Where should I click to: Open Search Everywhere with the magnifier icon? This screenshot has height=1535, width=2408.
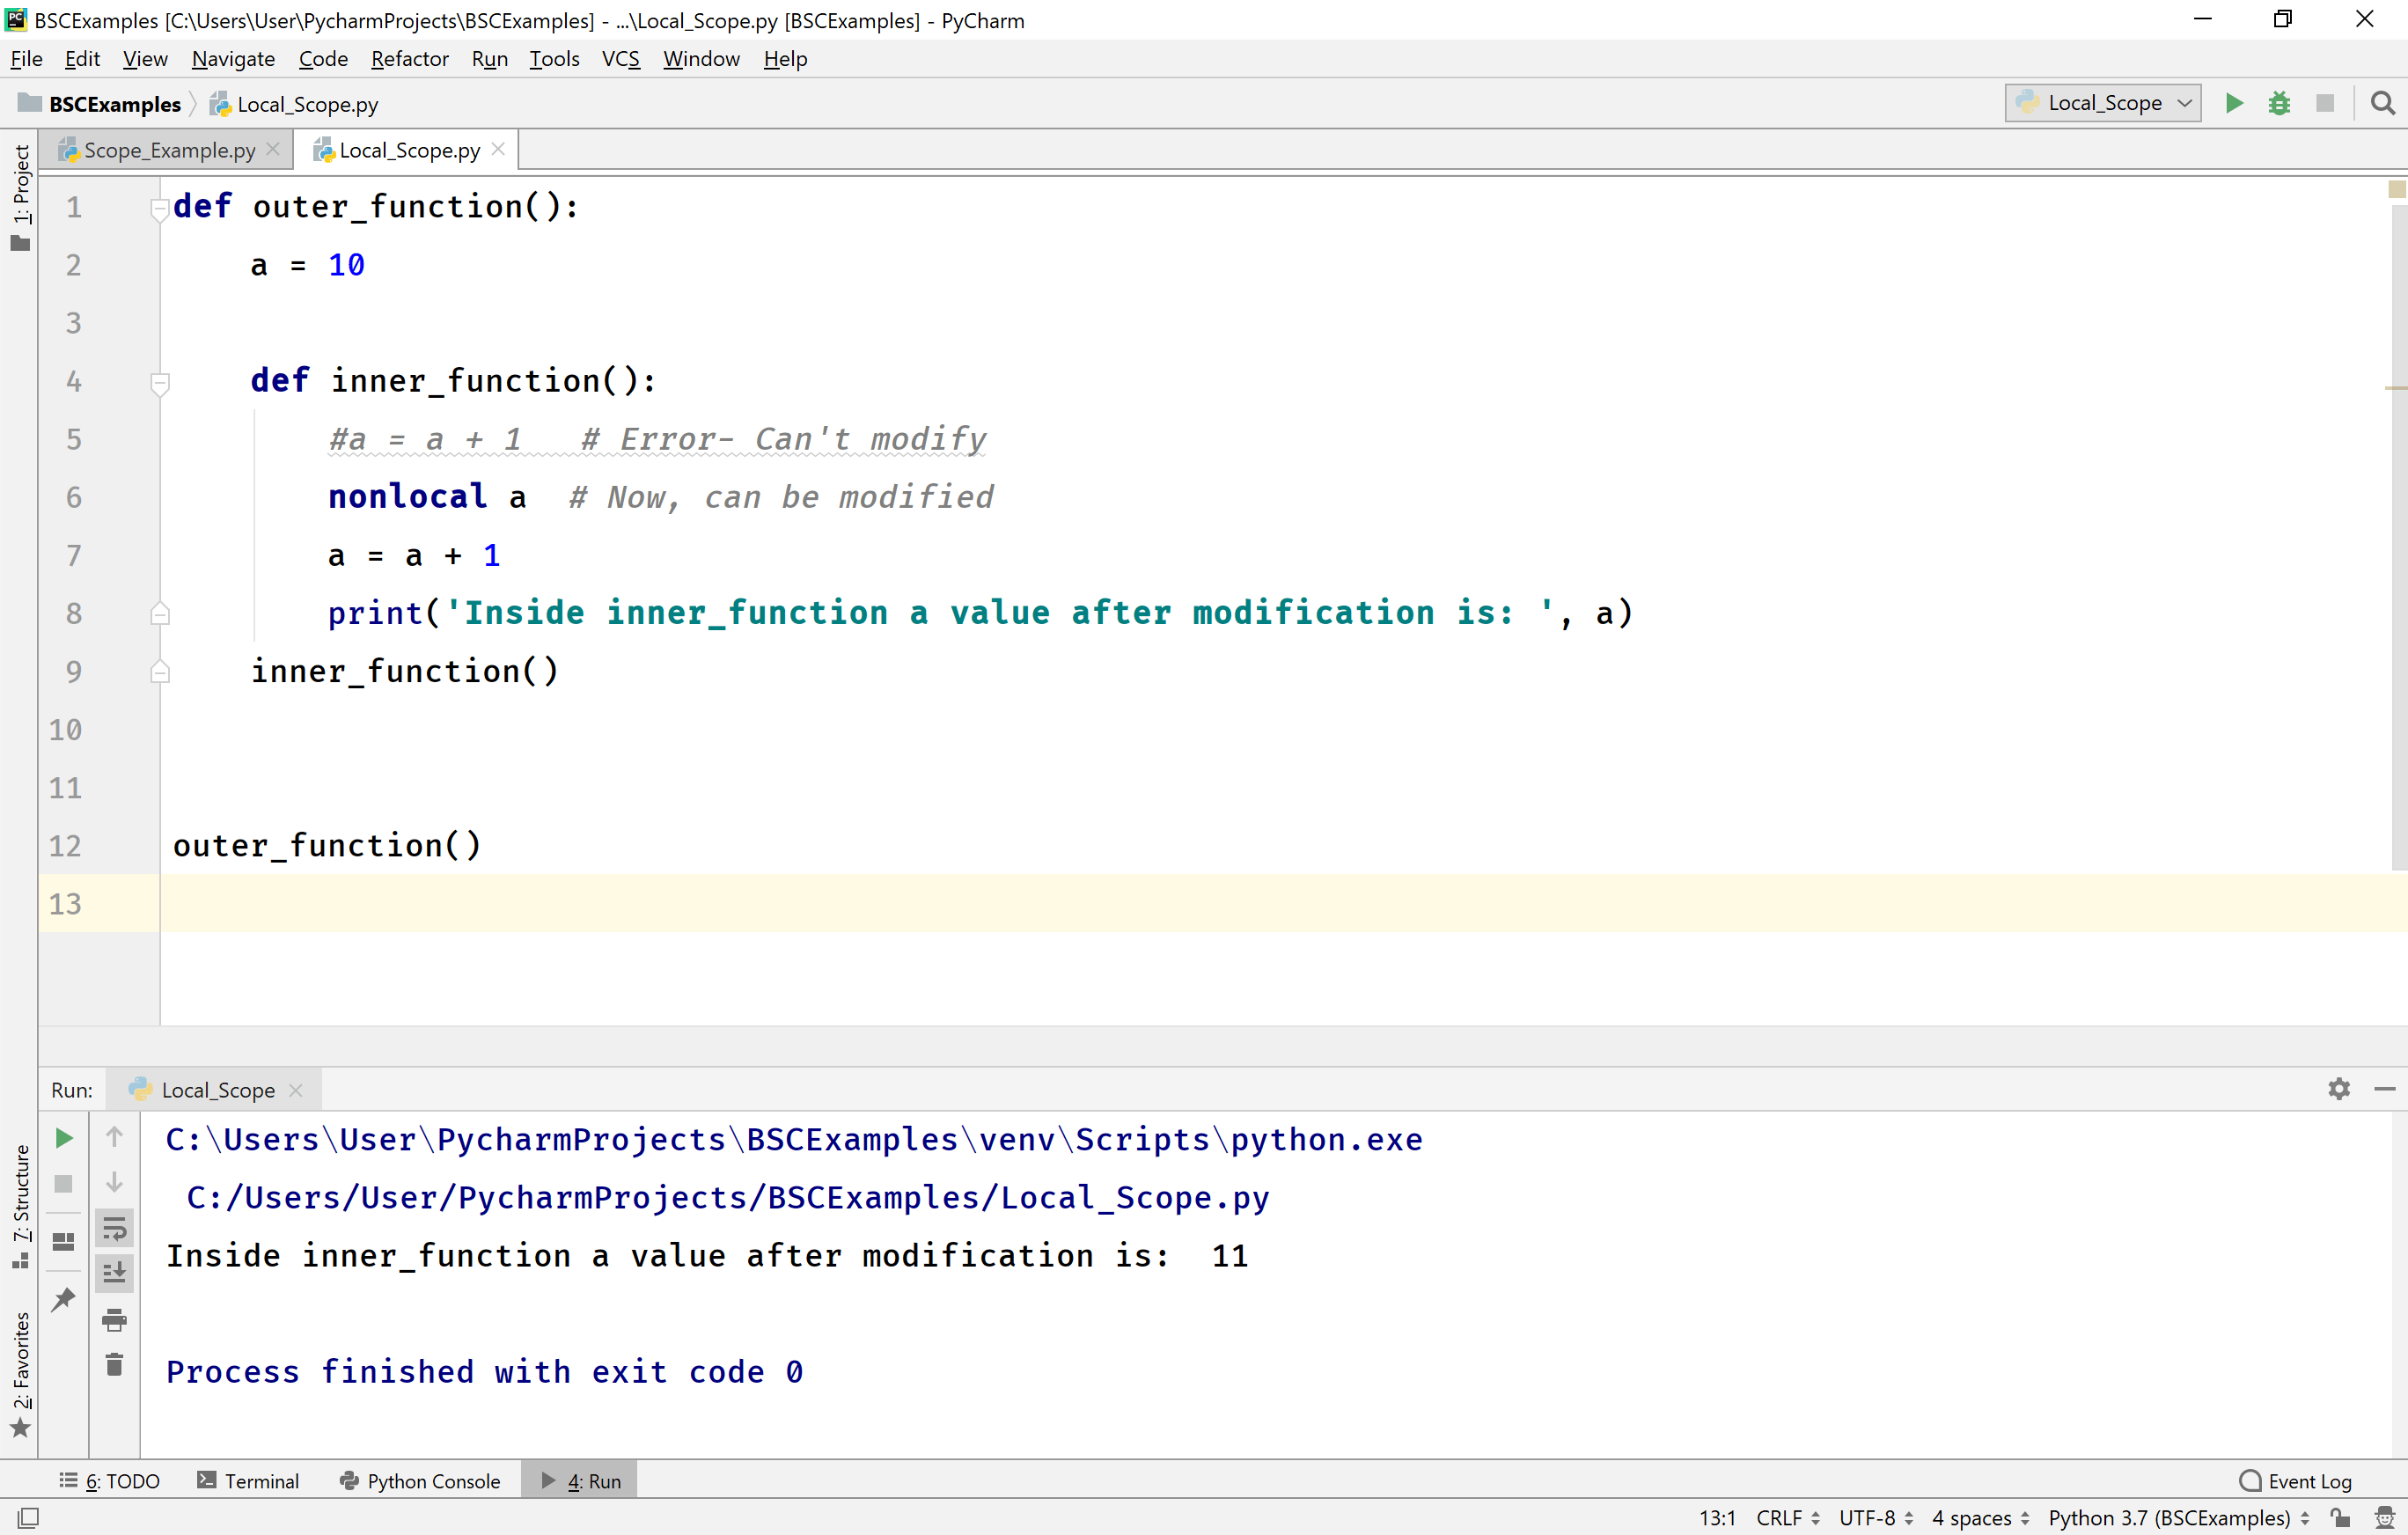point(2383,103)
